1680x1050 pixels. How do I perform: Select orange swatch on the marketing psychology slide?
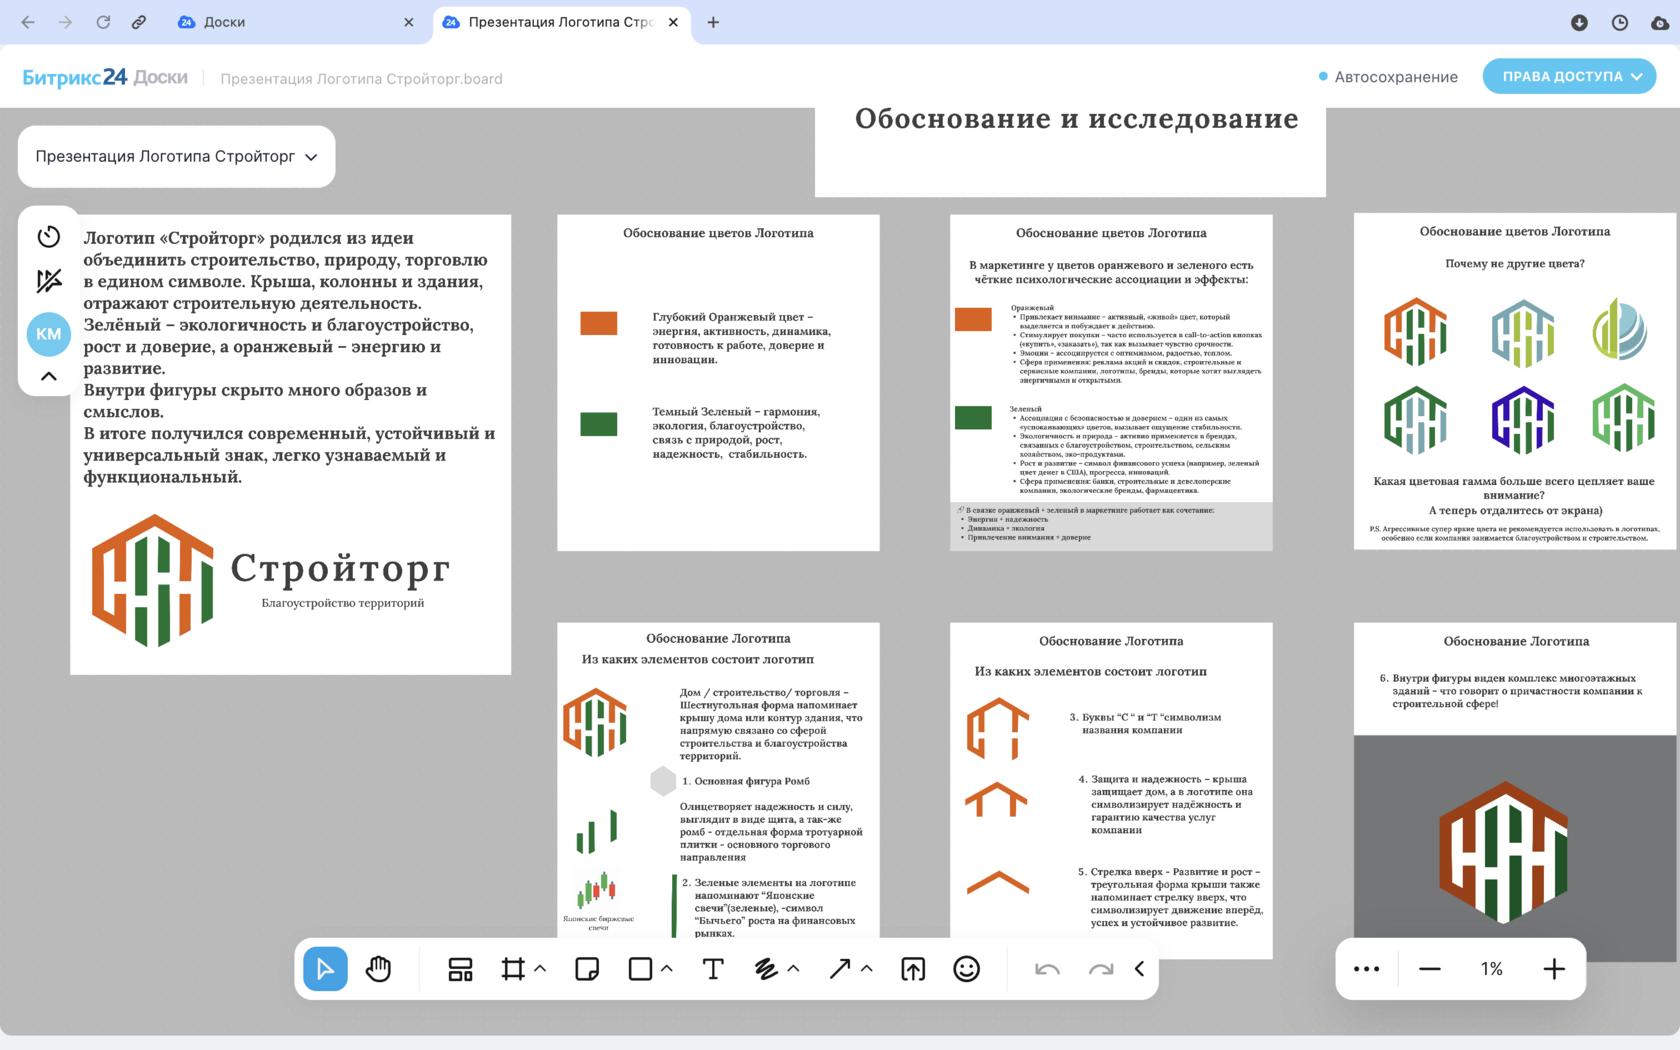coord(973,319)
